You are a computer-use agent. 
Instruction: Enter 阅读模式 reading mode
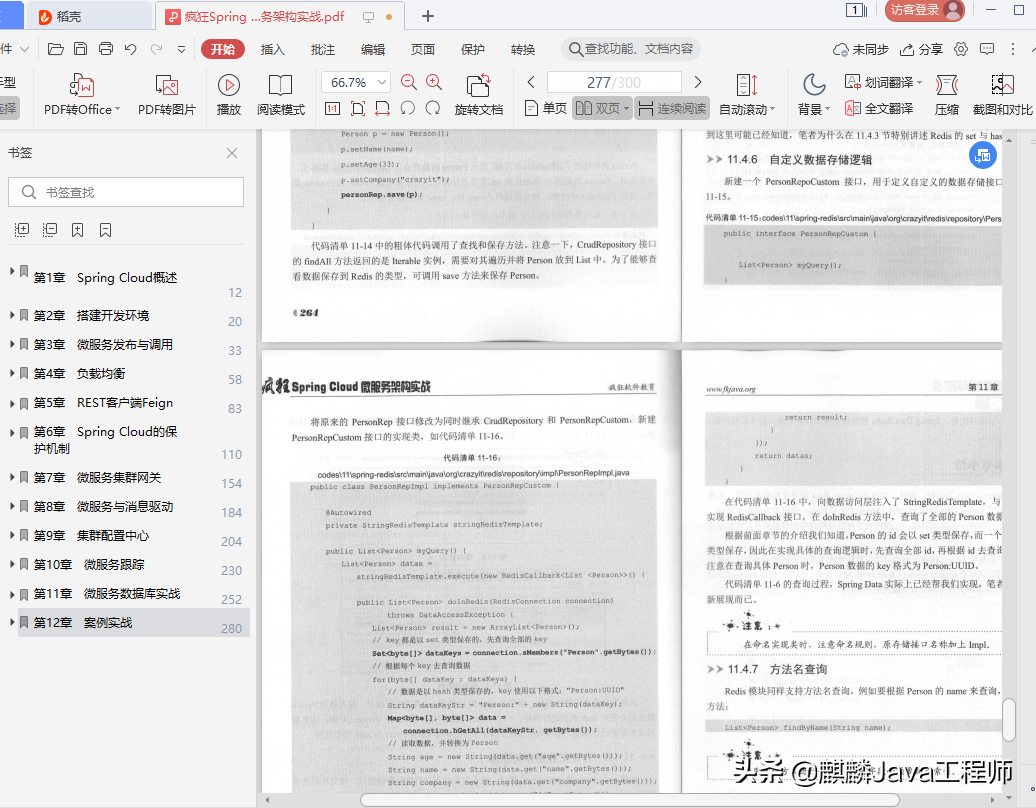(281, 95)
